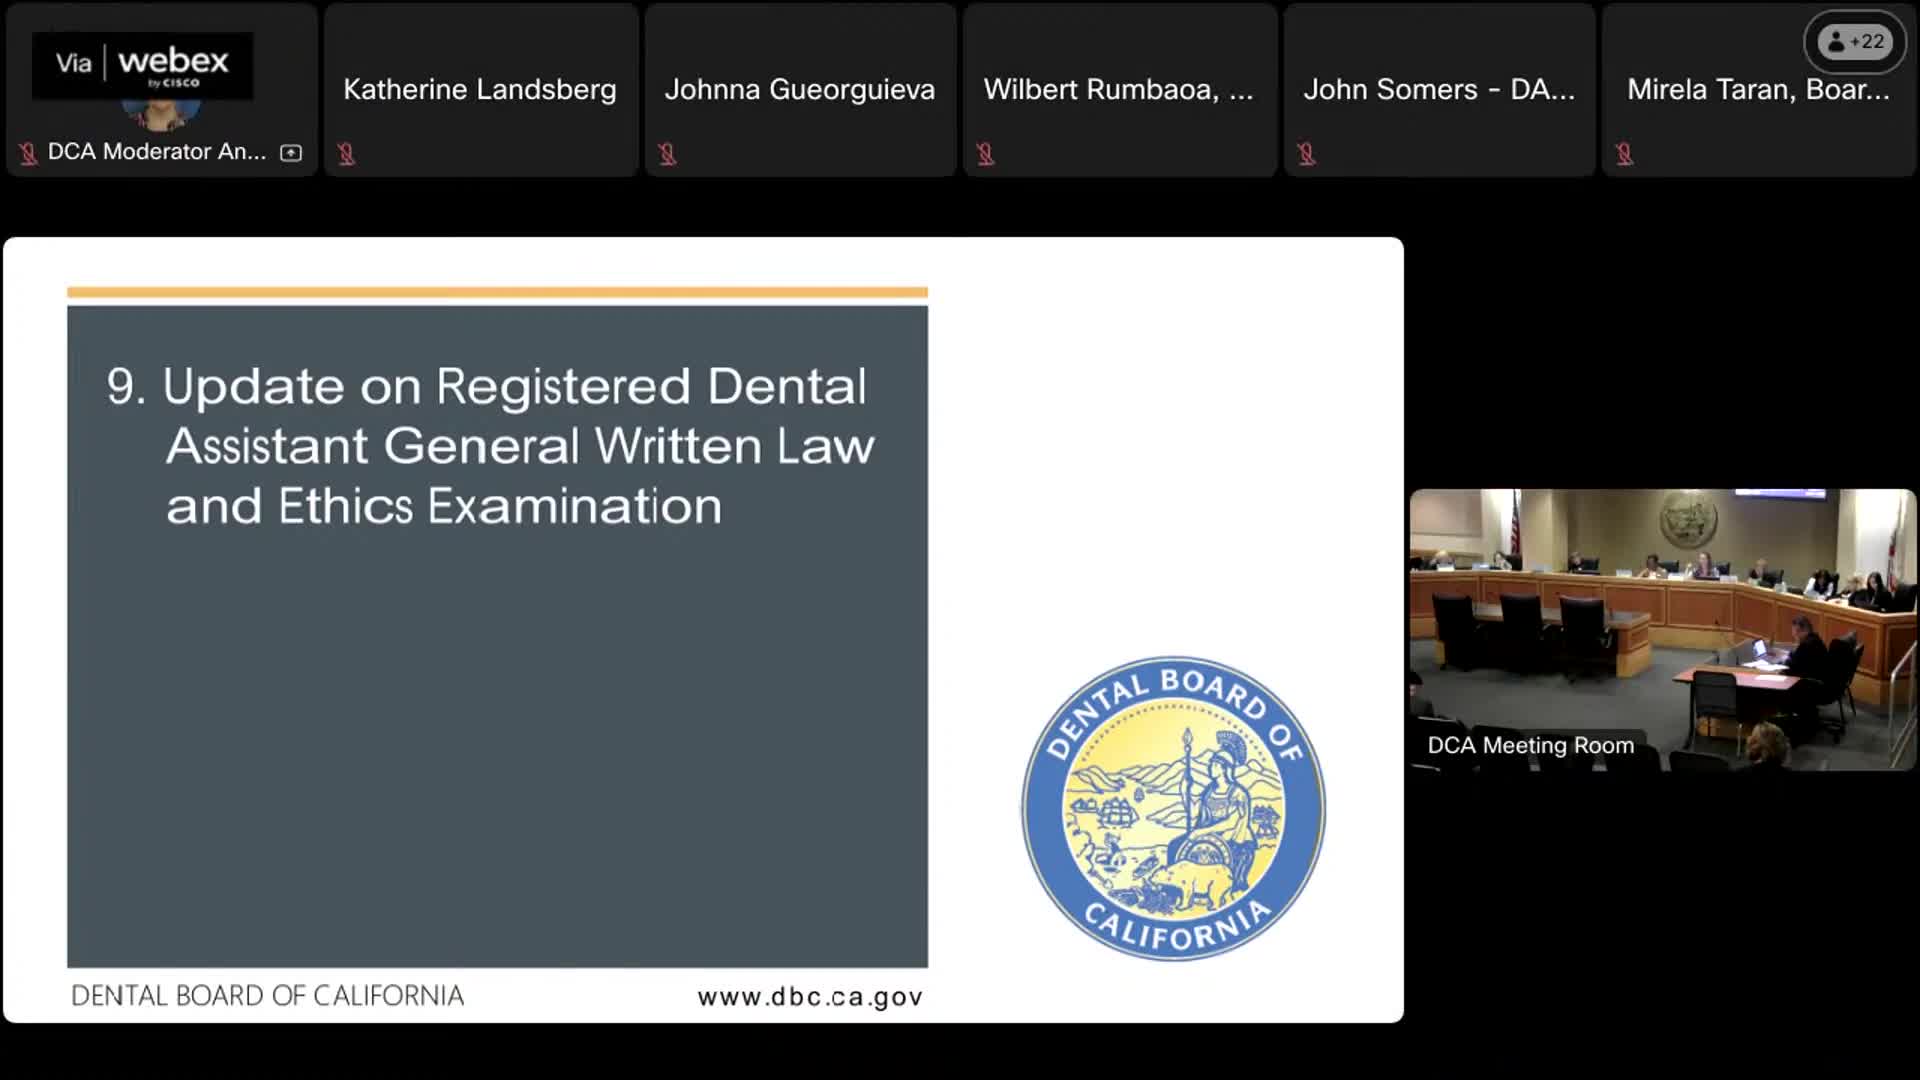Open the www.dbc.ca.gov link

coord(809,995)
